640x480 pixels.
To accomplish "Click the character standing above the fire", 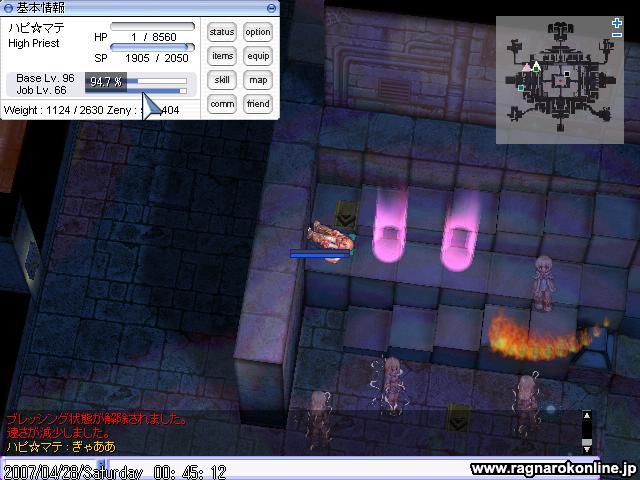I will [x=543, y=282].
